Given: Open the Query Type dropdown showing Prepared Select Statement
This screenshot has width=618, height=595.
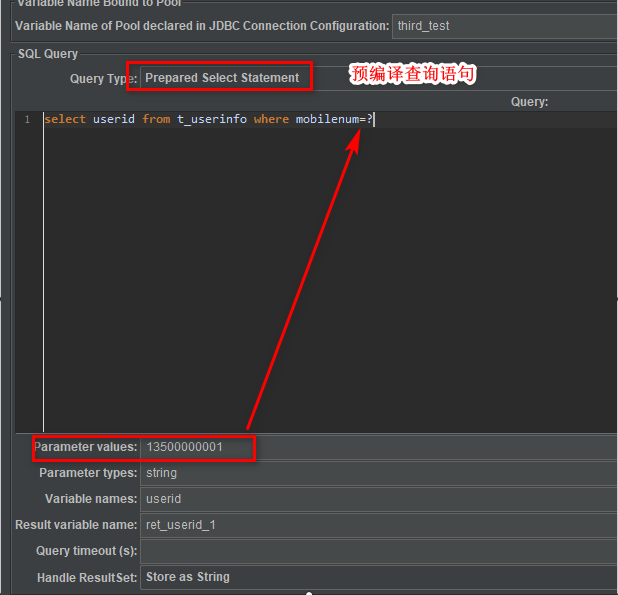Looking at the screenshot, I should pos(379,78).
